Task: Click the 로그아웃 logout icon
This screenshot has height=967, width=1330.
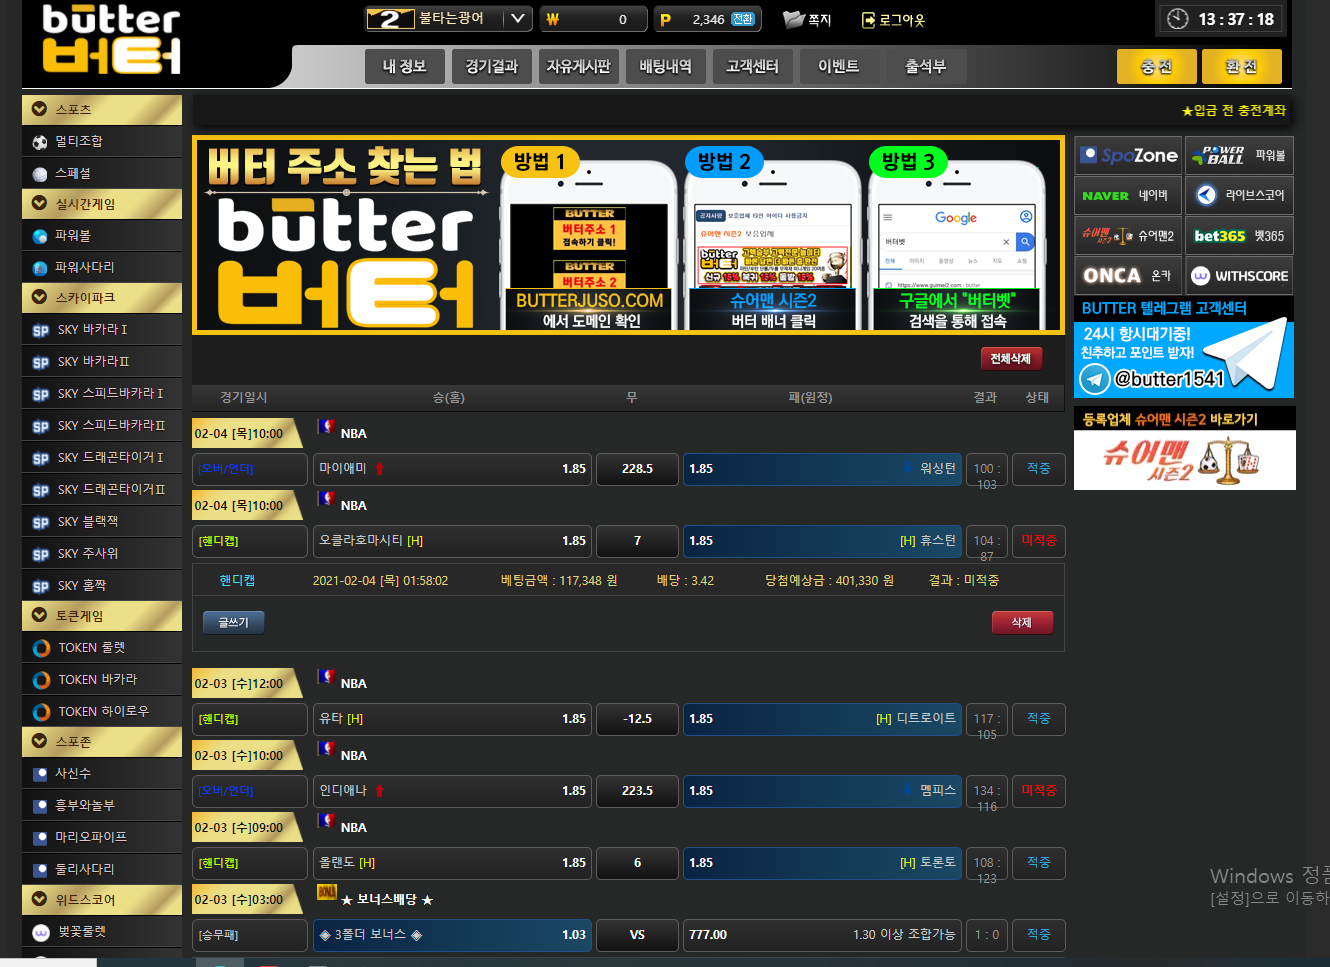Action: (x=868, y=19)
